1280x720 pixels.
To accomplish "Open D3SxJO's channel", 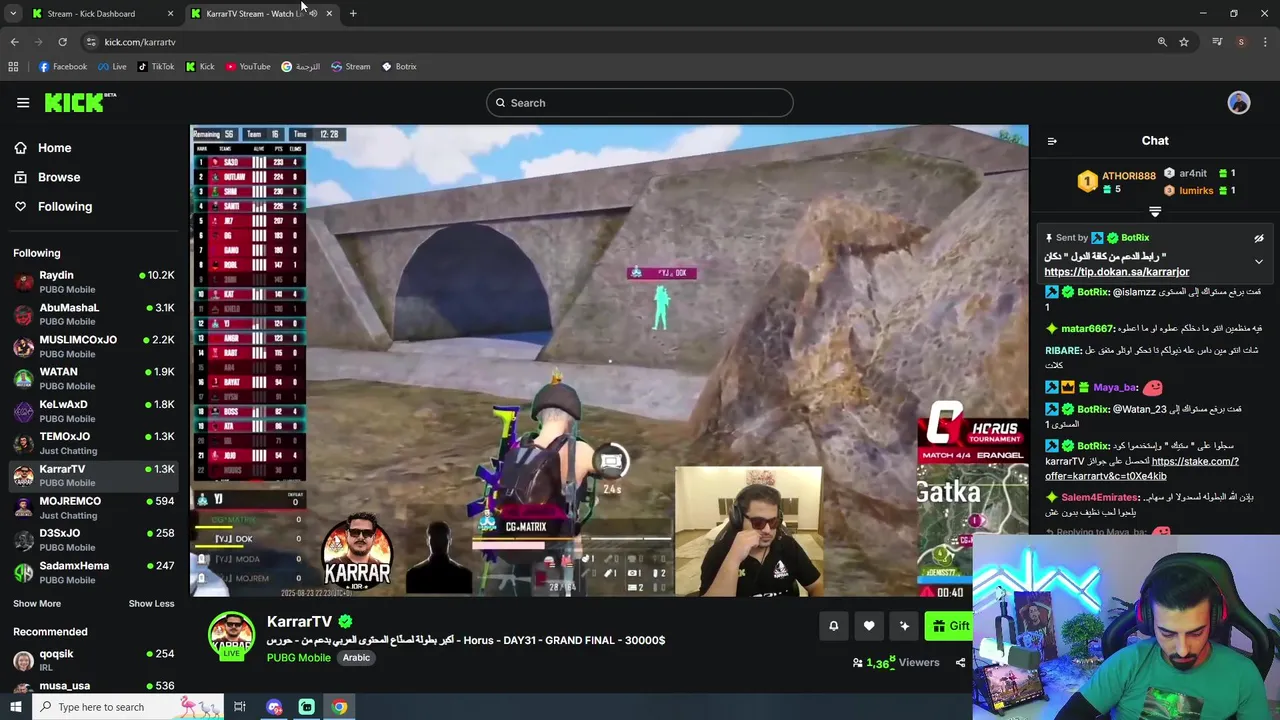I will click(94, 540).
